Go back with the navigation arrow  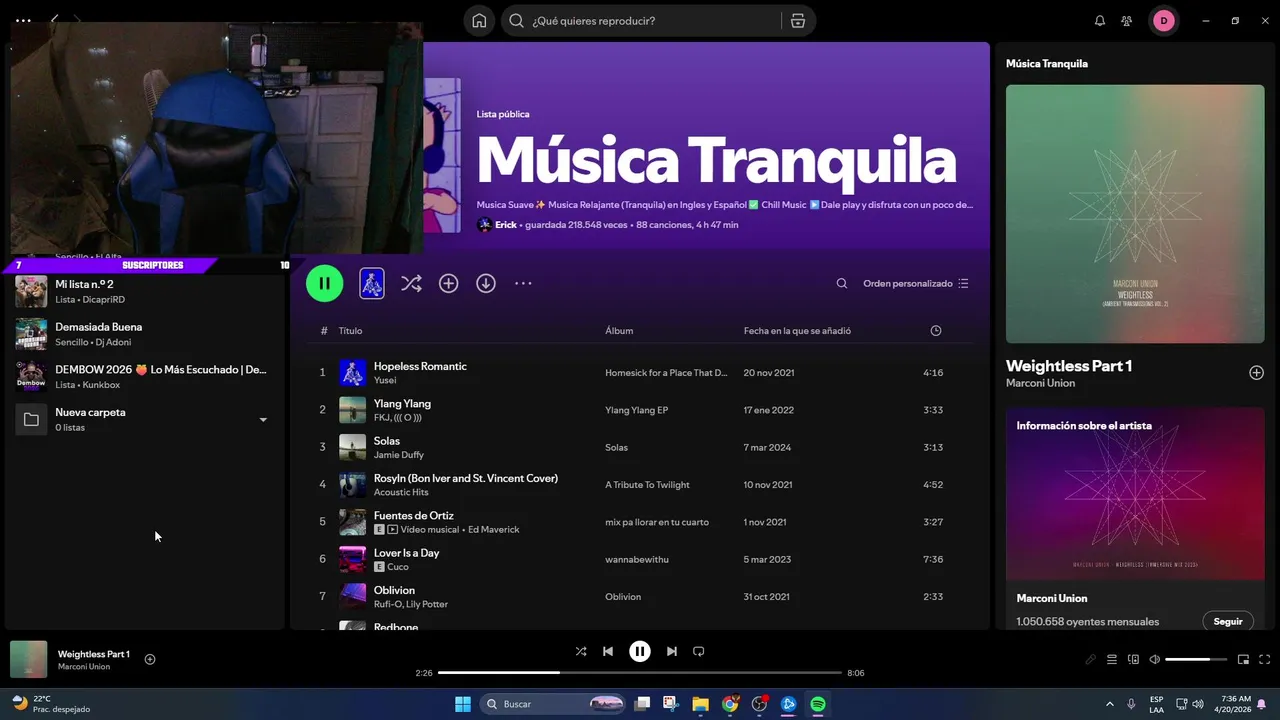click(55, 20)
